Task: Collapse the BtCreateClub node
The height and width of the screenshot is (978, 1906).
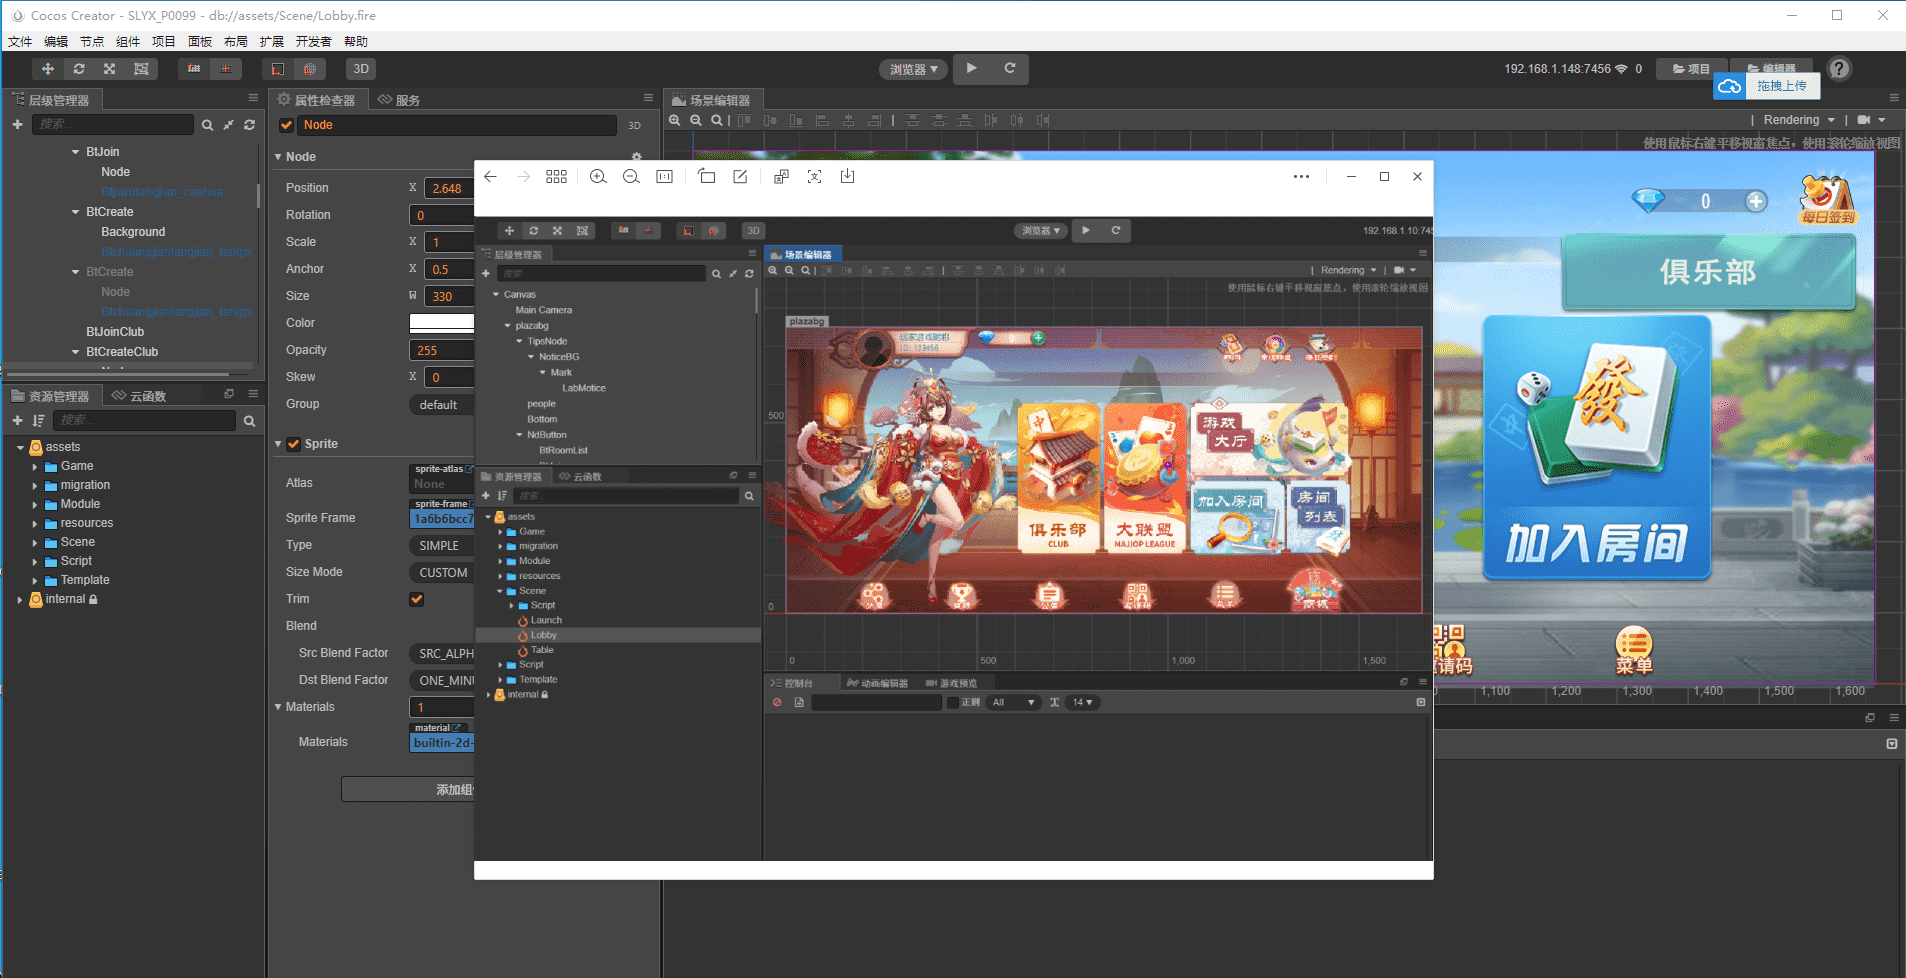Action: coord(76,352)
